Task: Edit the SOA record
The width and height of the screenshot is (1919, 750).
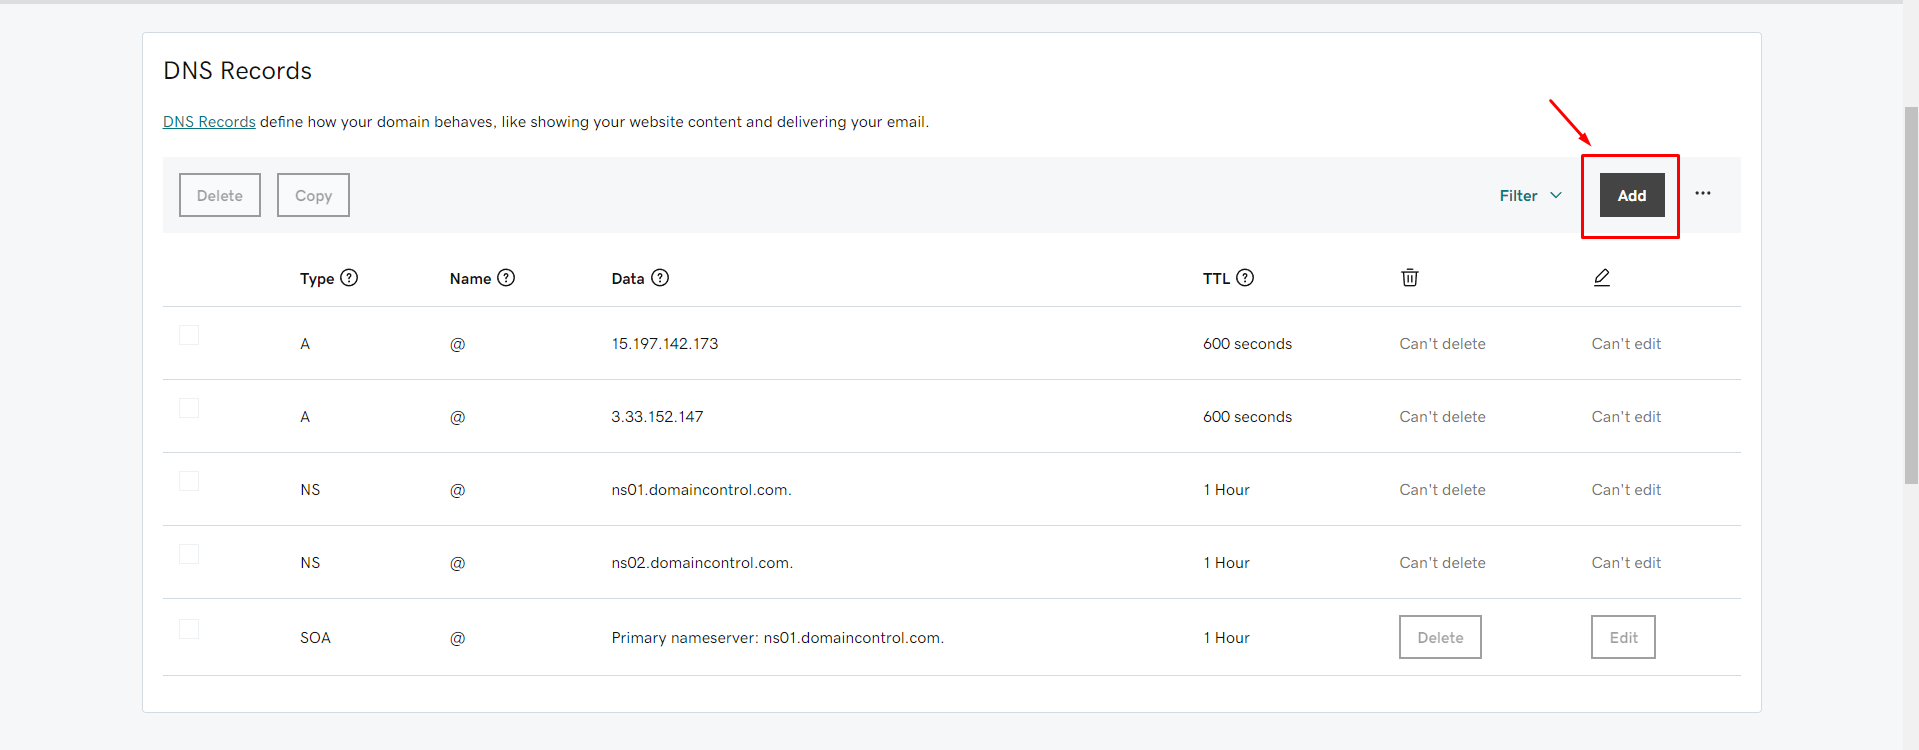Action: click(x=1623, y=638)
